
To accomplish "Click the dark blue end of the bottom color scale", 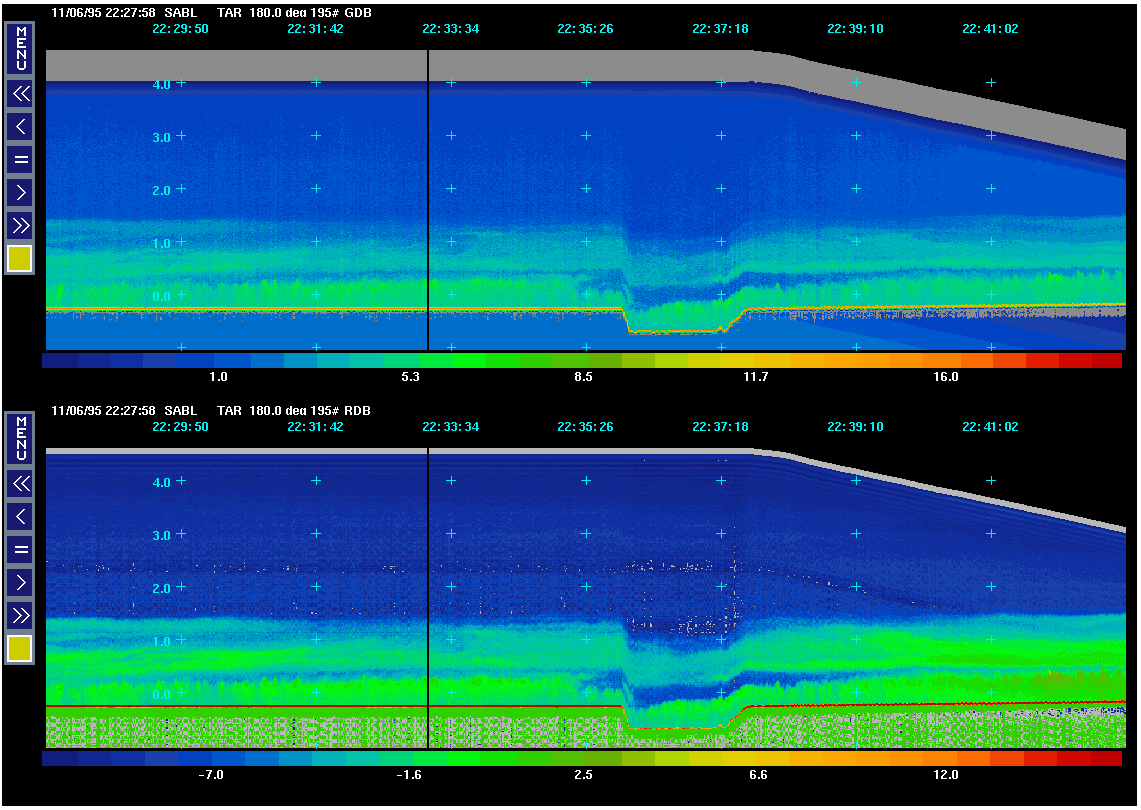I will [x=60, y=759].
